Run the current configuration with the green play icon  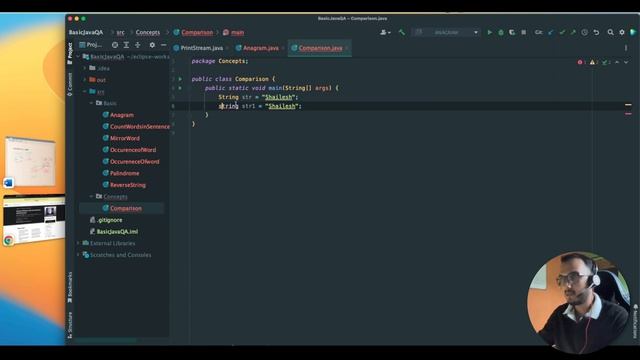point(489,32)
